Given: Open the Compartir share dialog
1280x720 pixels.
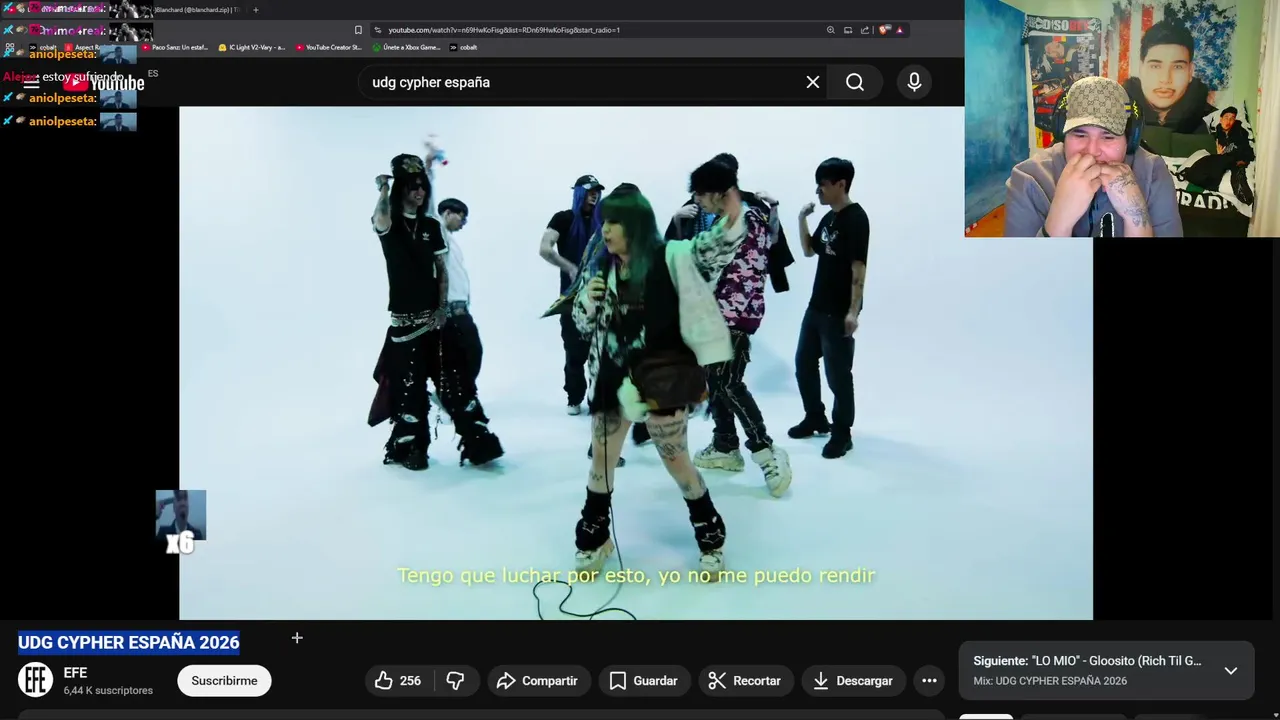Looking at the screenshot, I should click(538, 681).
